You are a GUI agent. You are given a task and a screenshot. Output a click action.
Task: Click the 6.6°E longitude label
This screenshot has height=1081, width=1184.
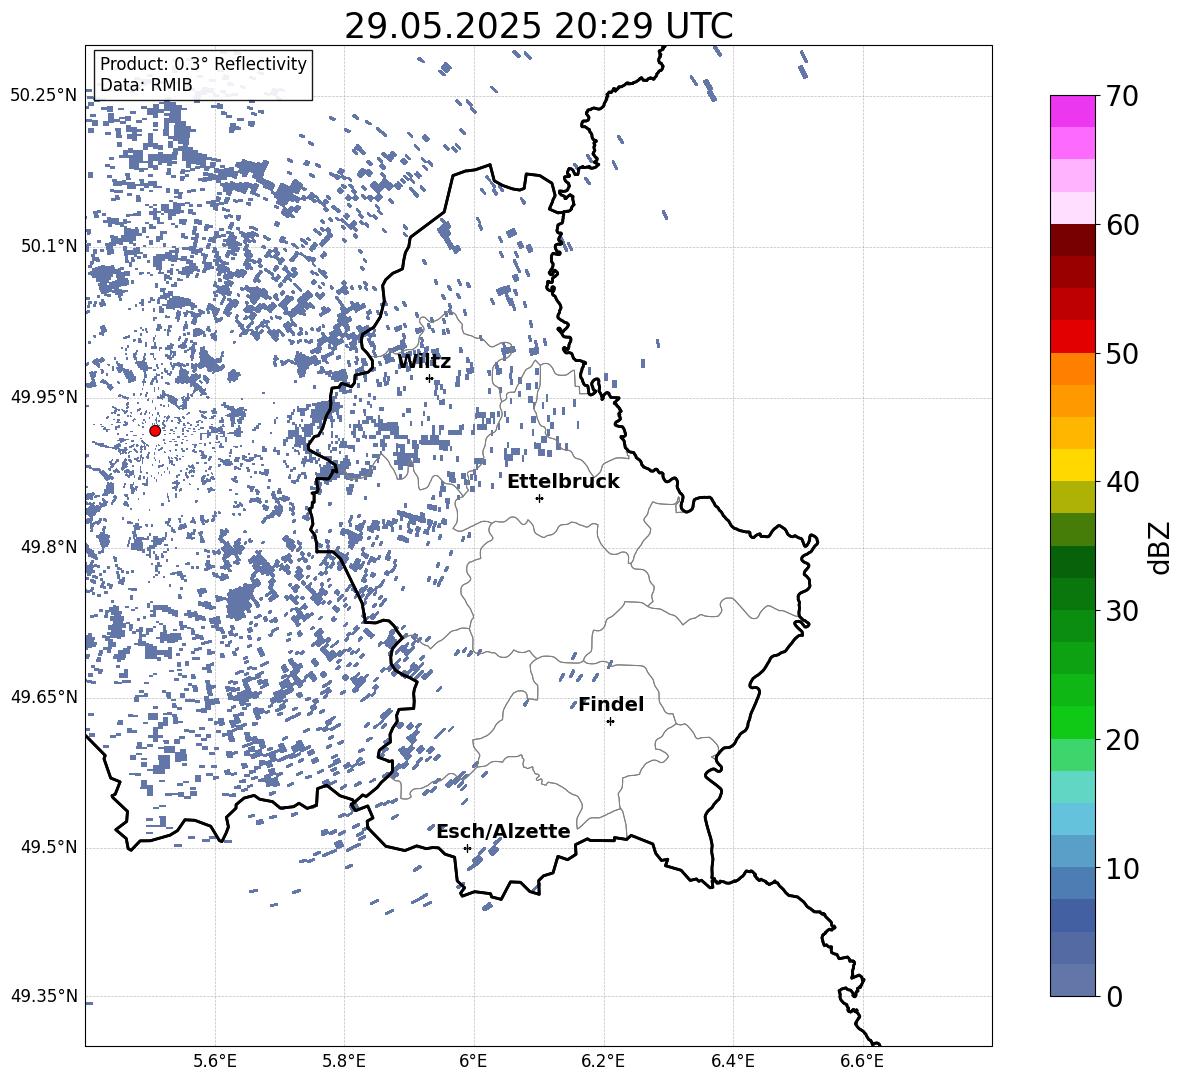pos(862,1062)
